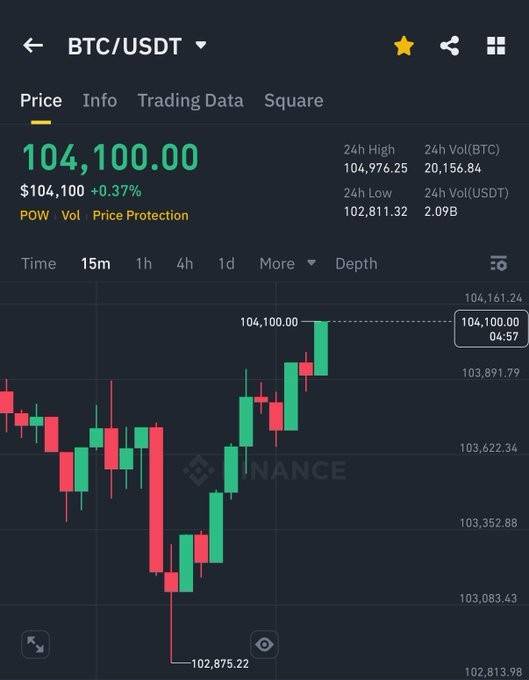Viewport: 529px width, 680px height.
Task: Open the four-square grid menu icon
Action: click(x=496, y=46)
